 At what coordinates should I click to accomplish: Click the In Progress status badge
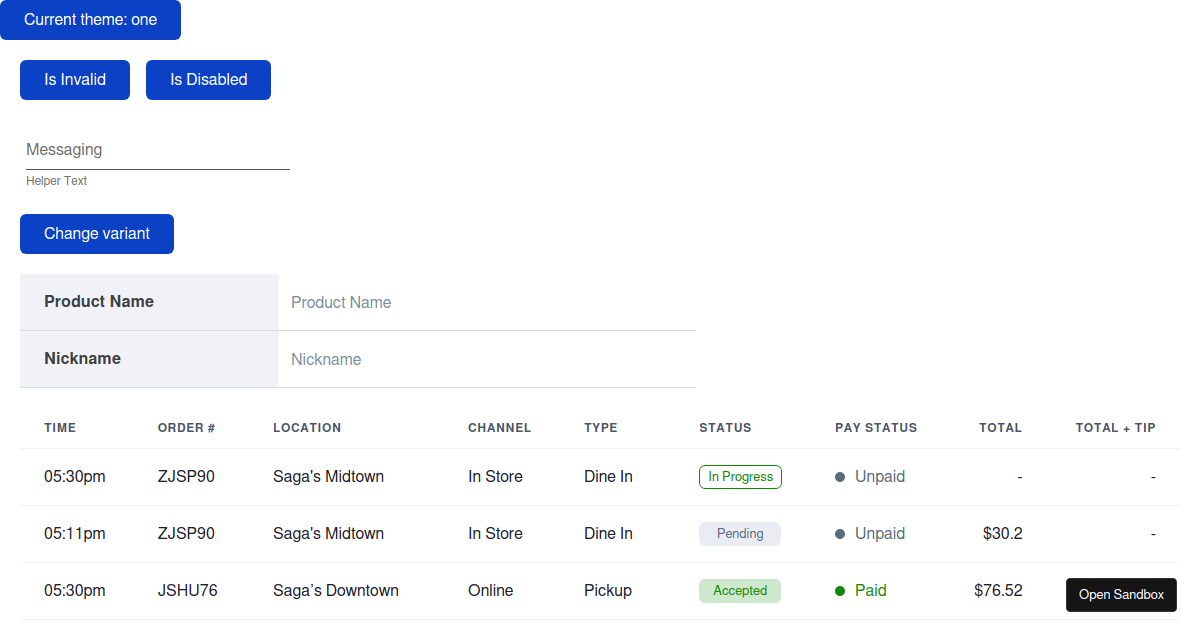pyautogui.click(x=740, y=477)
